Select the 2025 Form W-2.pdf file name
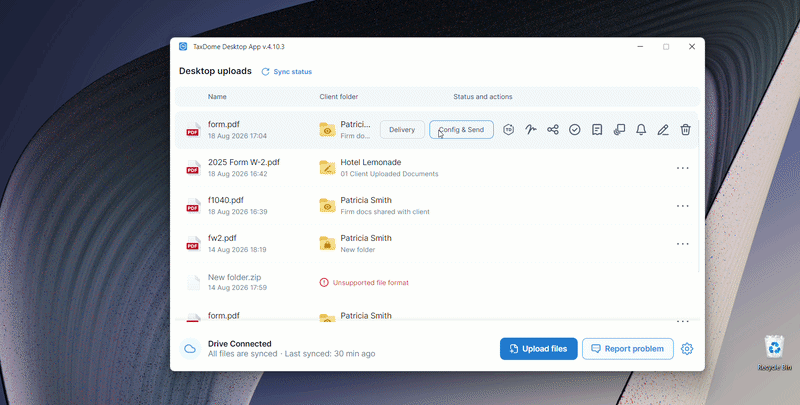 (x=244, y=162)
